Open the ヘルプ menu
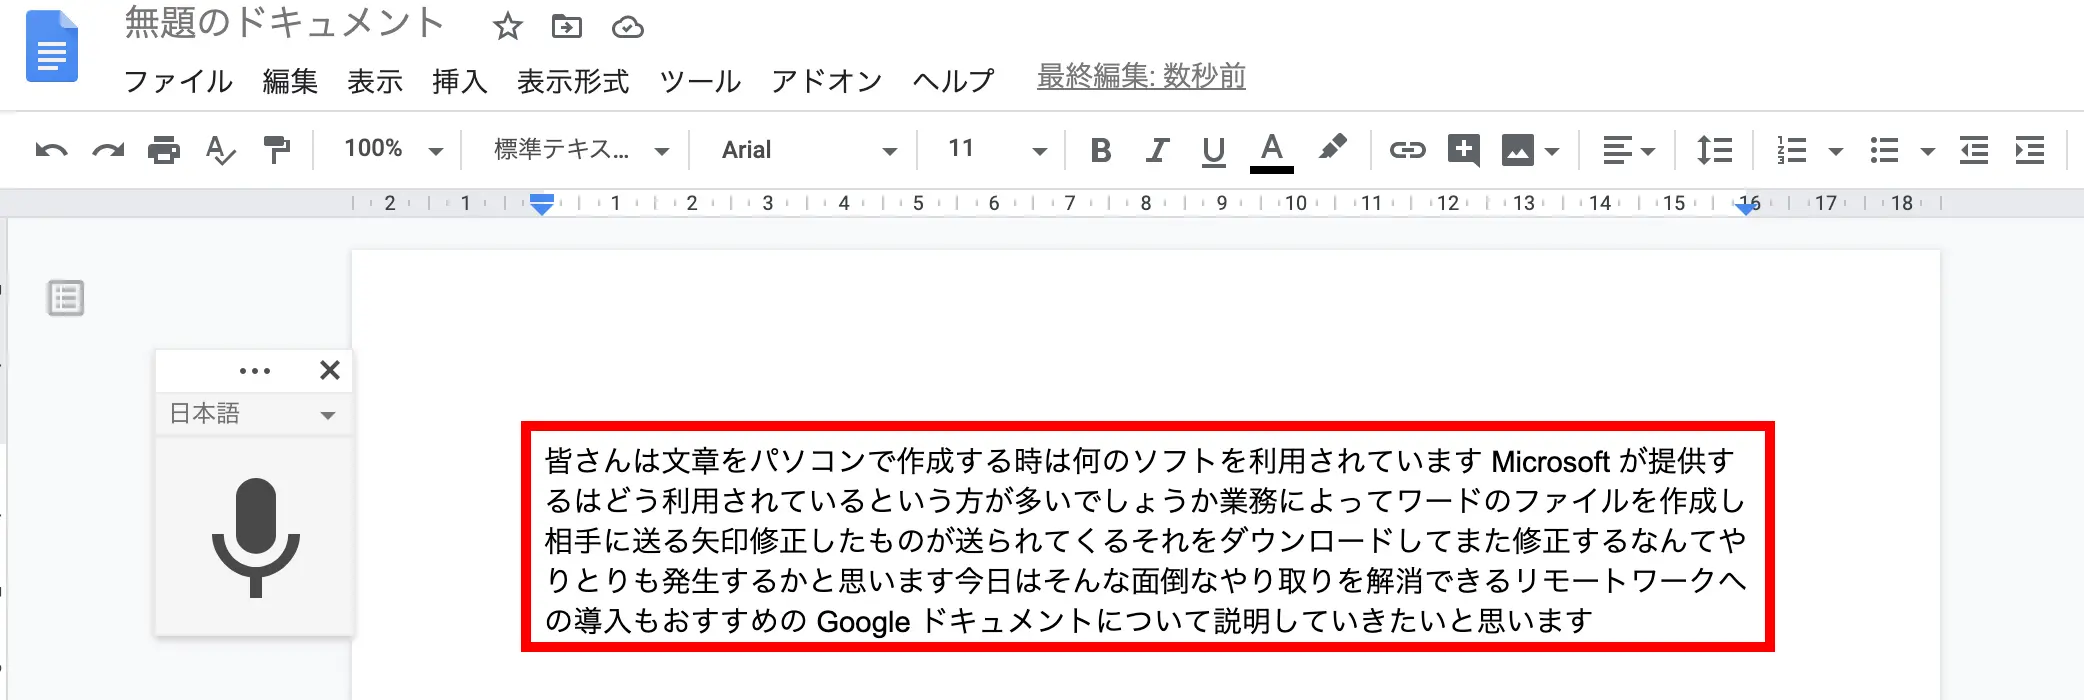 [x=953, y=81]
